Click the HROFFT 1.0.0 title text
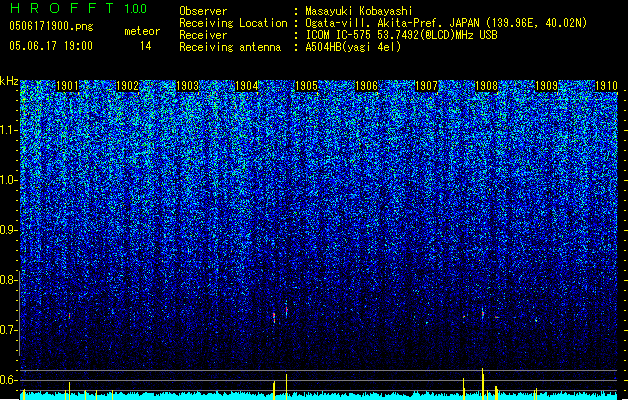Viewport: 629px width, 400px height. (79, 8)
